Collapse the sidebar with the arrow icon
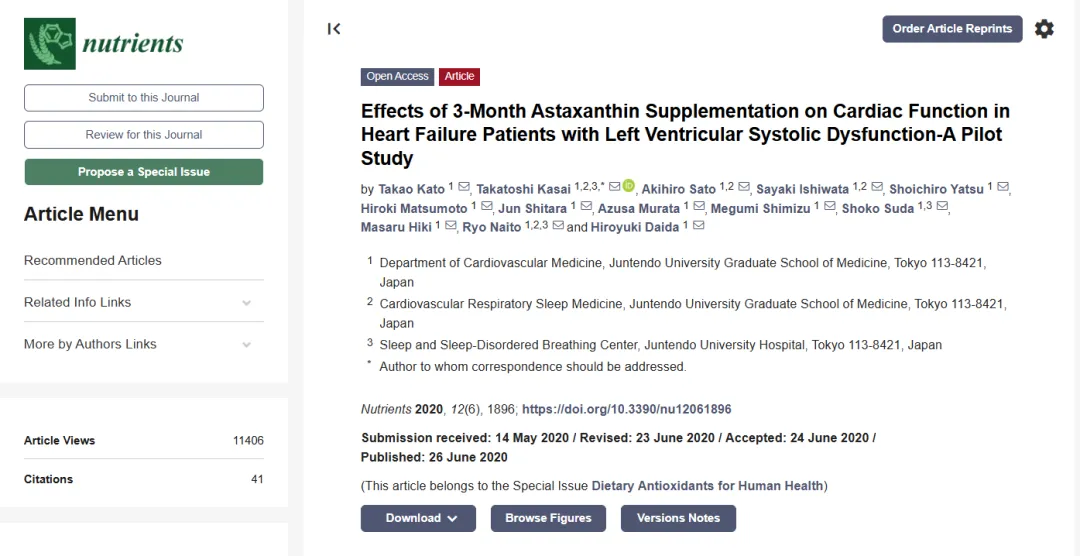The image size is (1080, 556). tap(334, 29)
